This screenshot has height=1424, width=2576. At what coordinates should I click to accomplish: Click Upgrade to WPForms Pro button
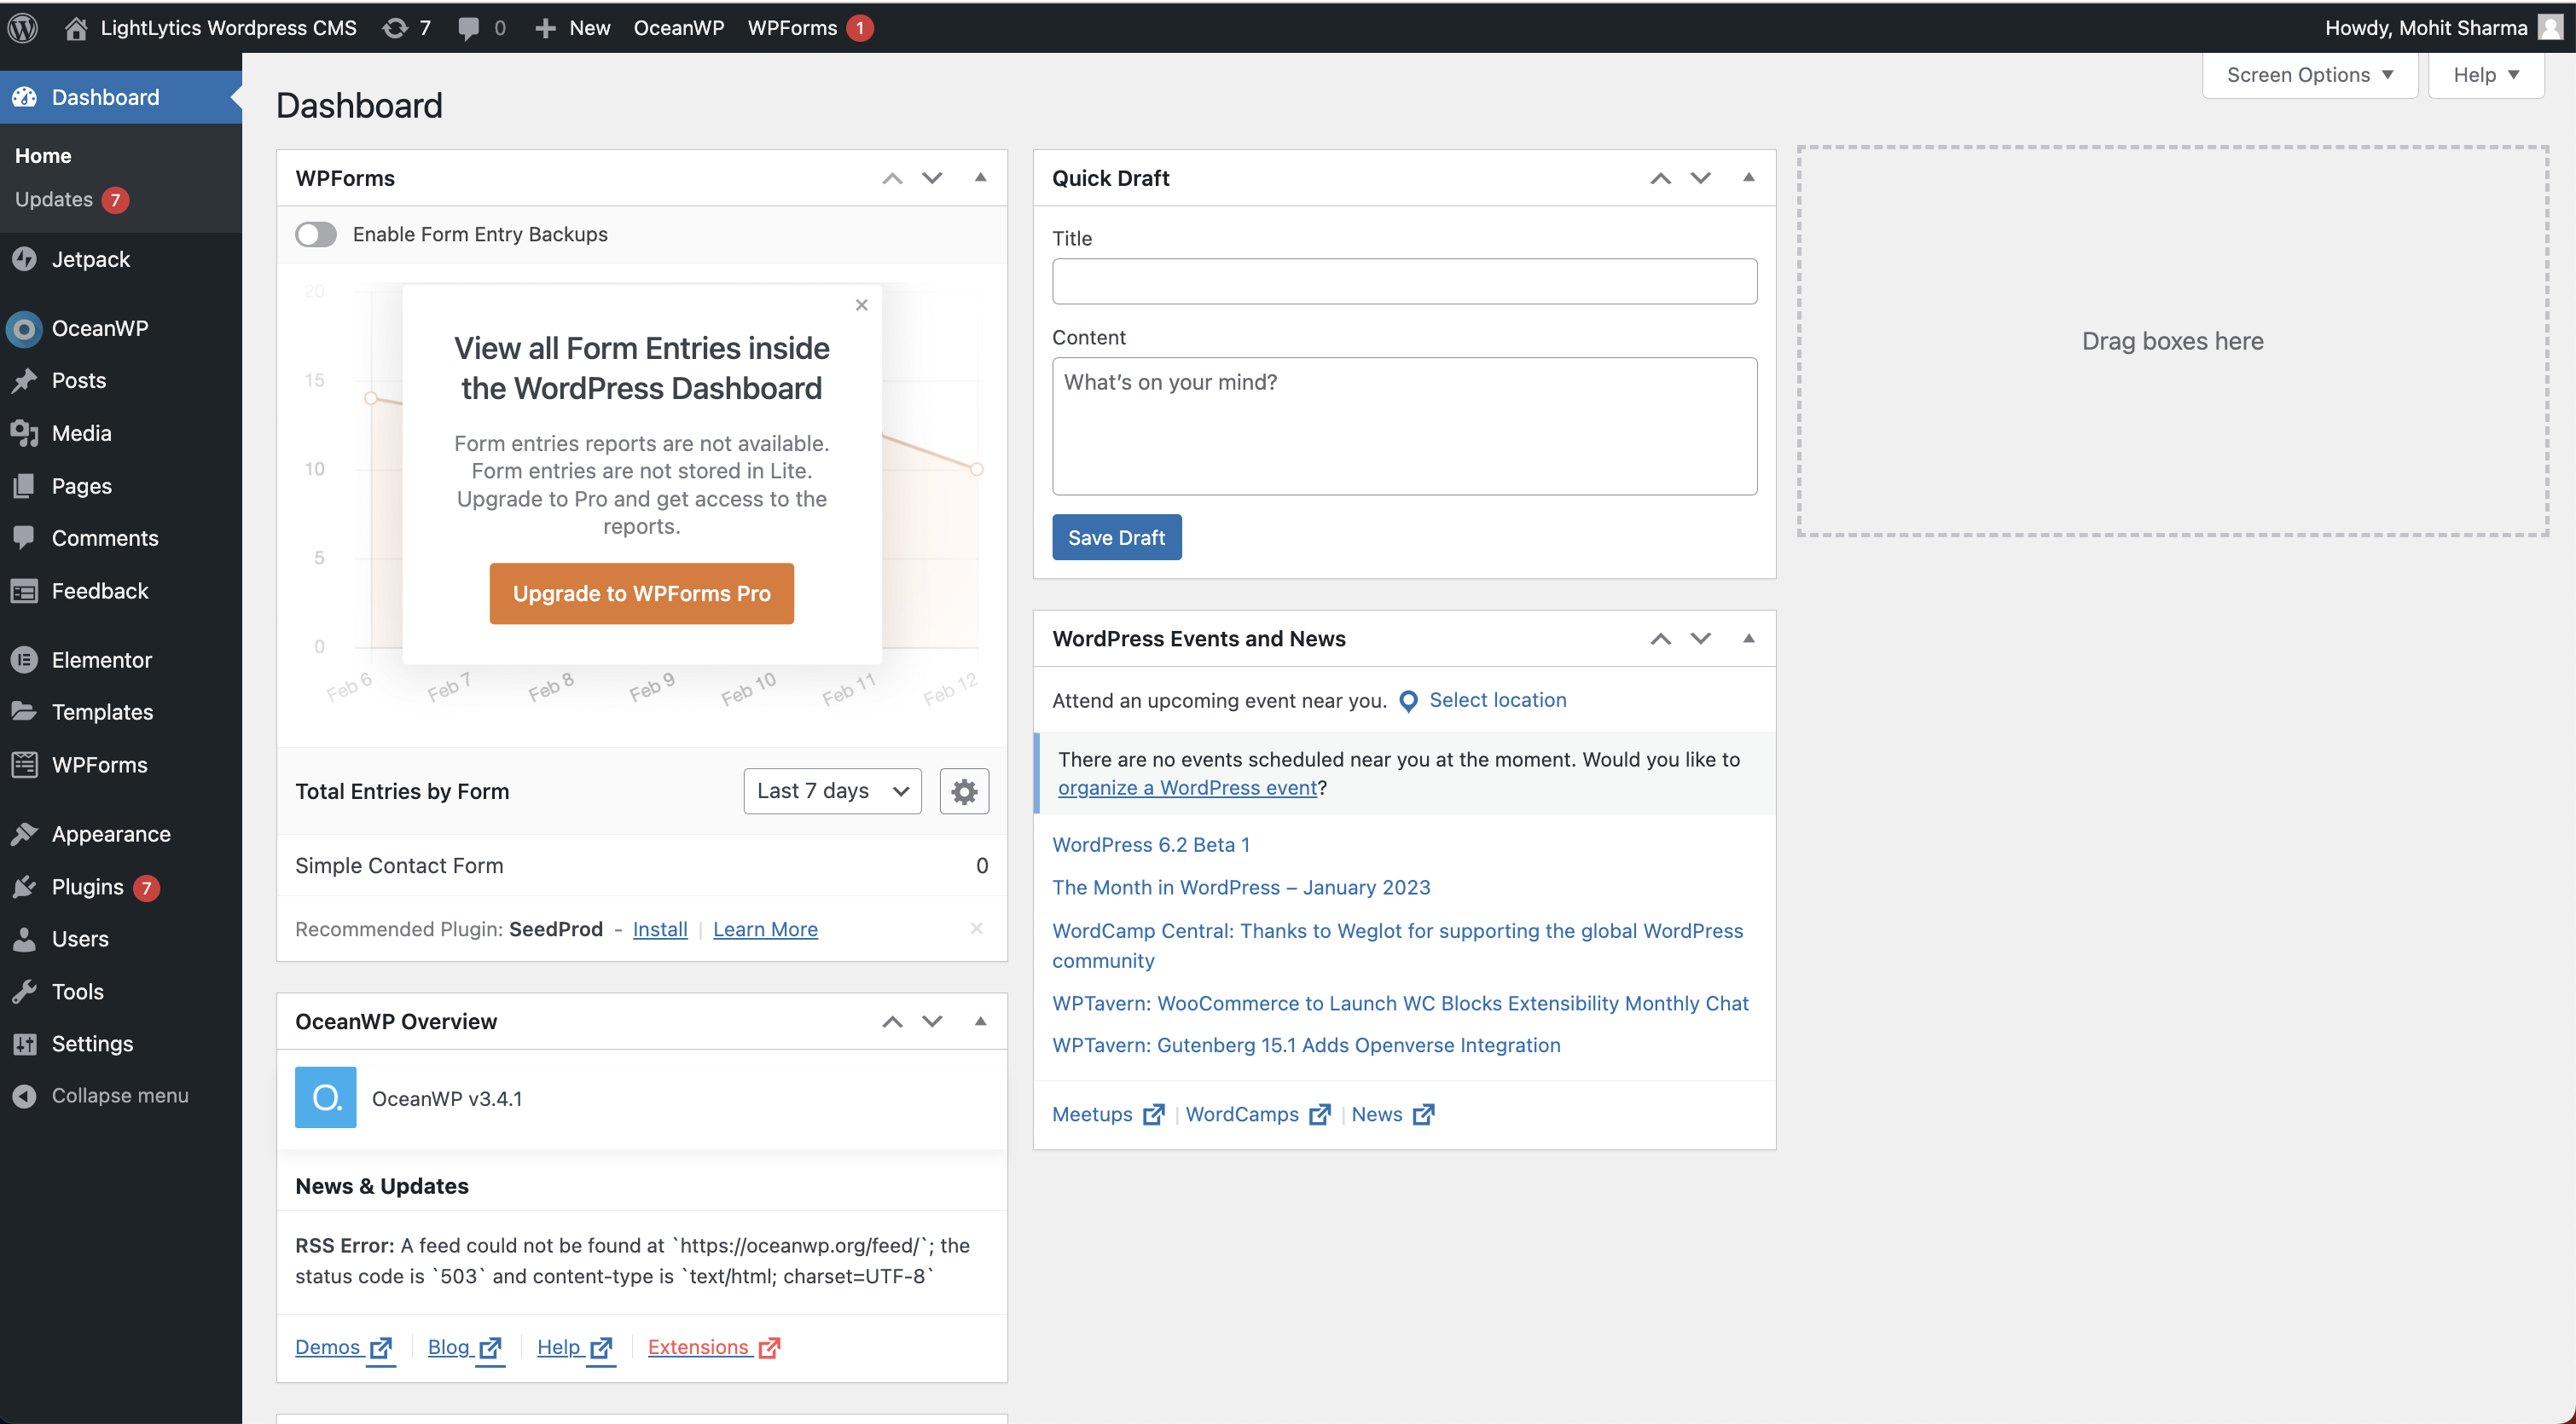[x=641, y=593]
